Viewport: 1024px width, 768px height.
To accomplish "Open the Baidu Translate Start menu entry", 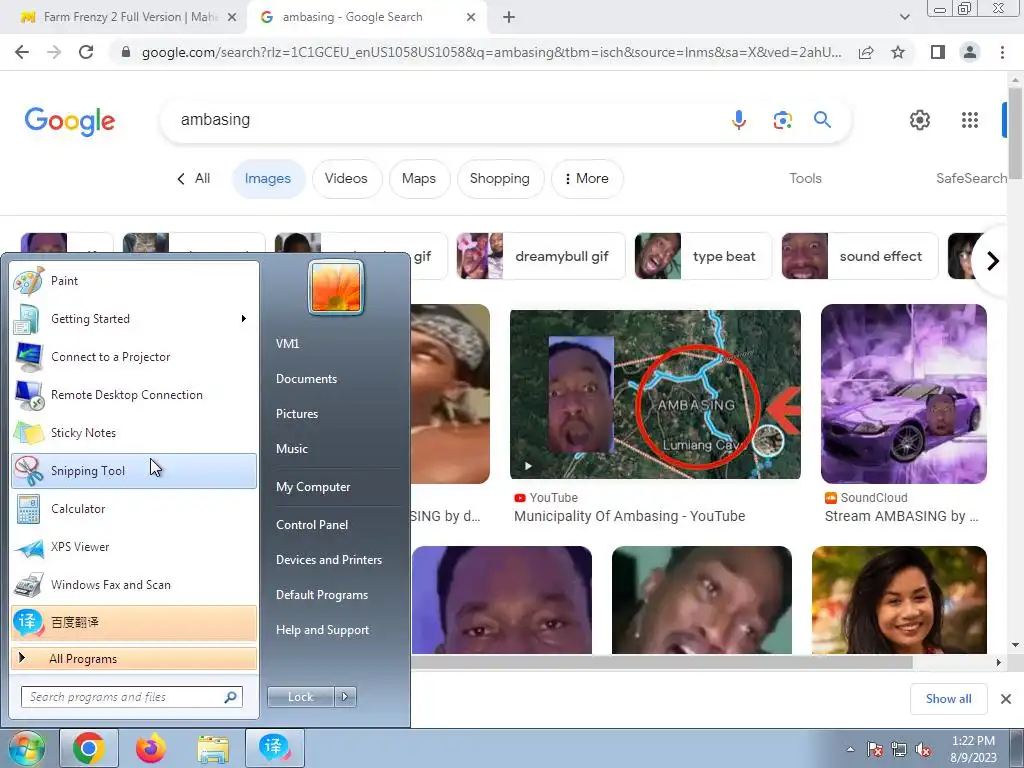I will coord(134,622).
